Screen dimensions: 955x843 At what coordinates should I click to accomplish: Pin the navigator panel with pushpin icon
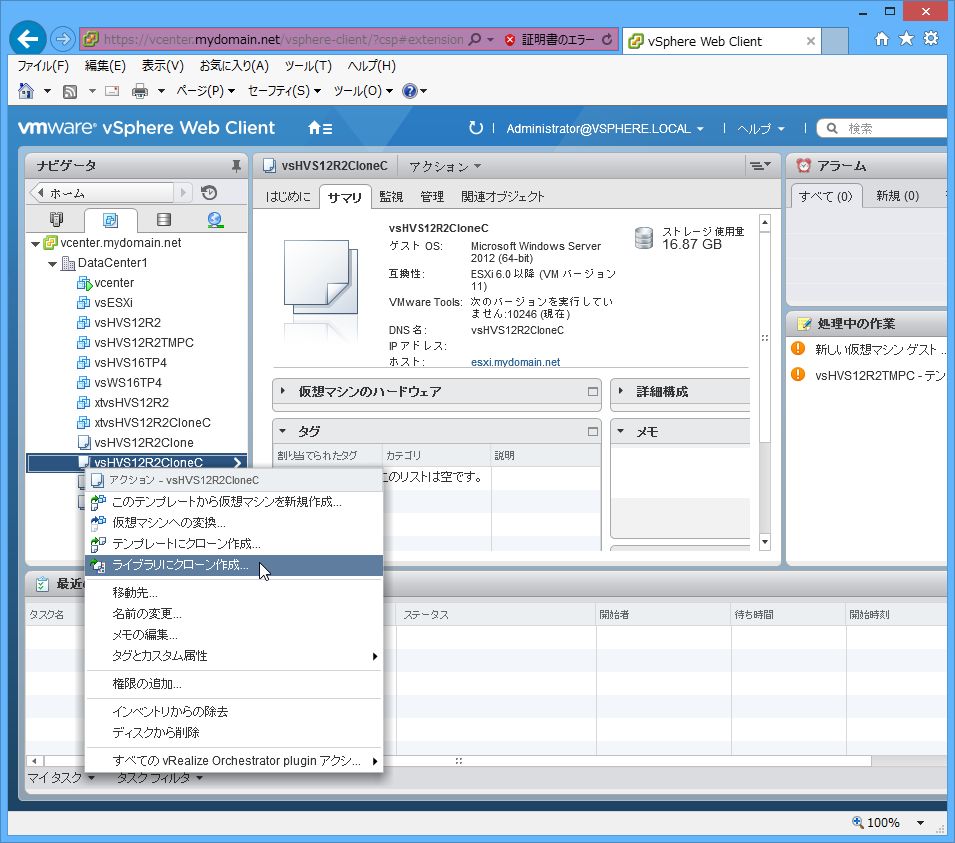(x=236, y=166)
